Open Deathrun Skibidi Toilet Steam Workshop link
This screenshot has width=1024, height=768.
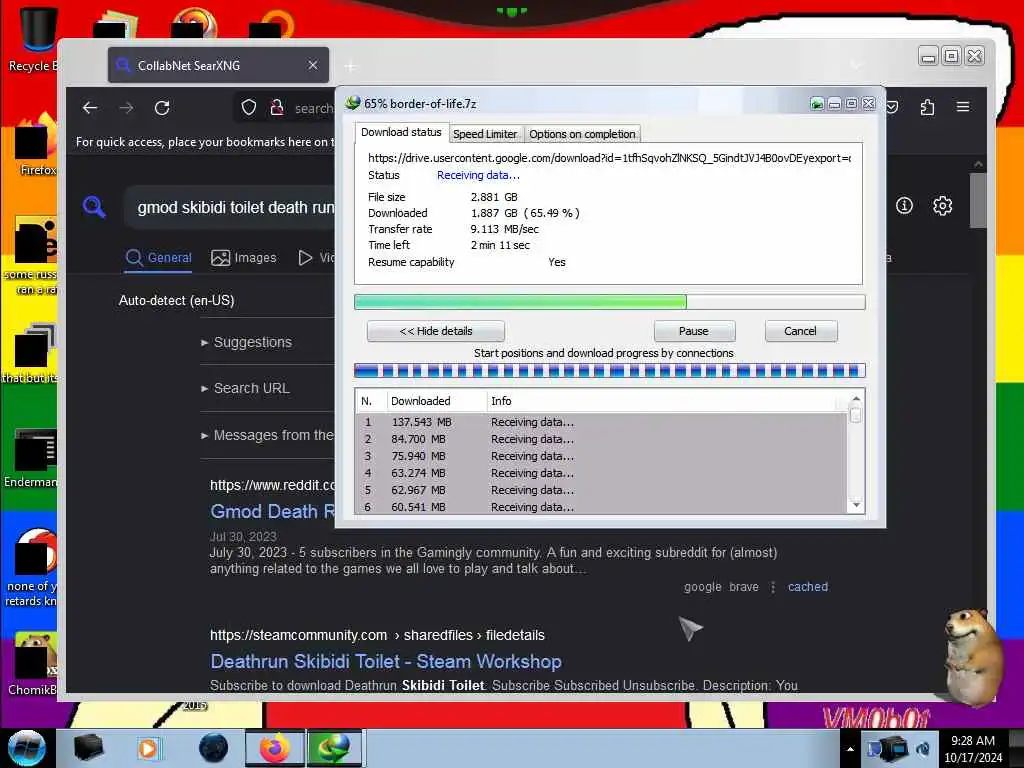[x=386, y=662]
